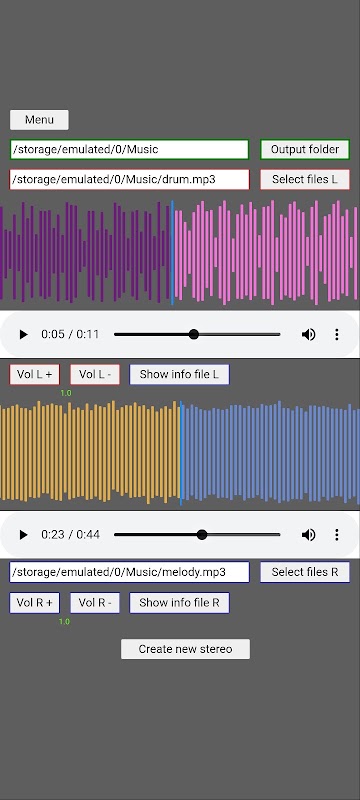
Task: Focus the melody.mp3 file path field
Action: 129,572
